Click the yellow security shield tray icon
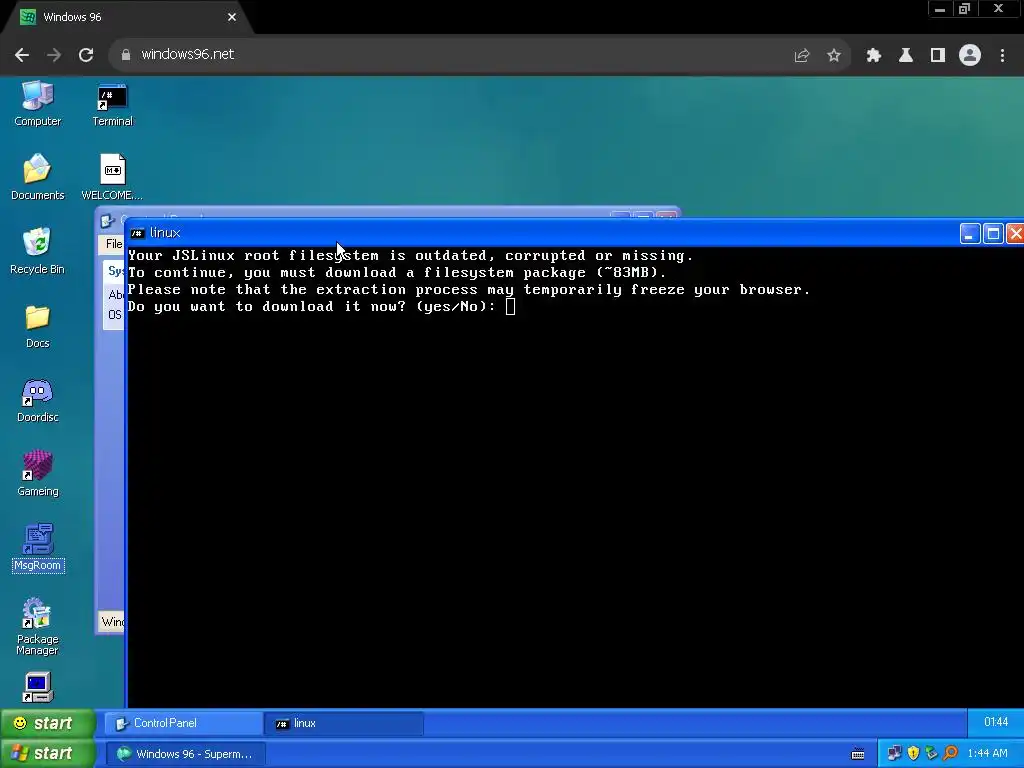The height and width of the screenshot is (768, 1024). click(913, 754)
